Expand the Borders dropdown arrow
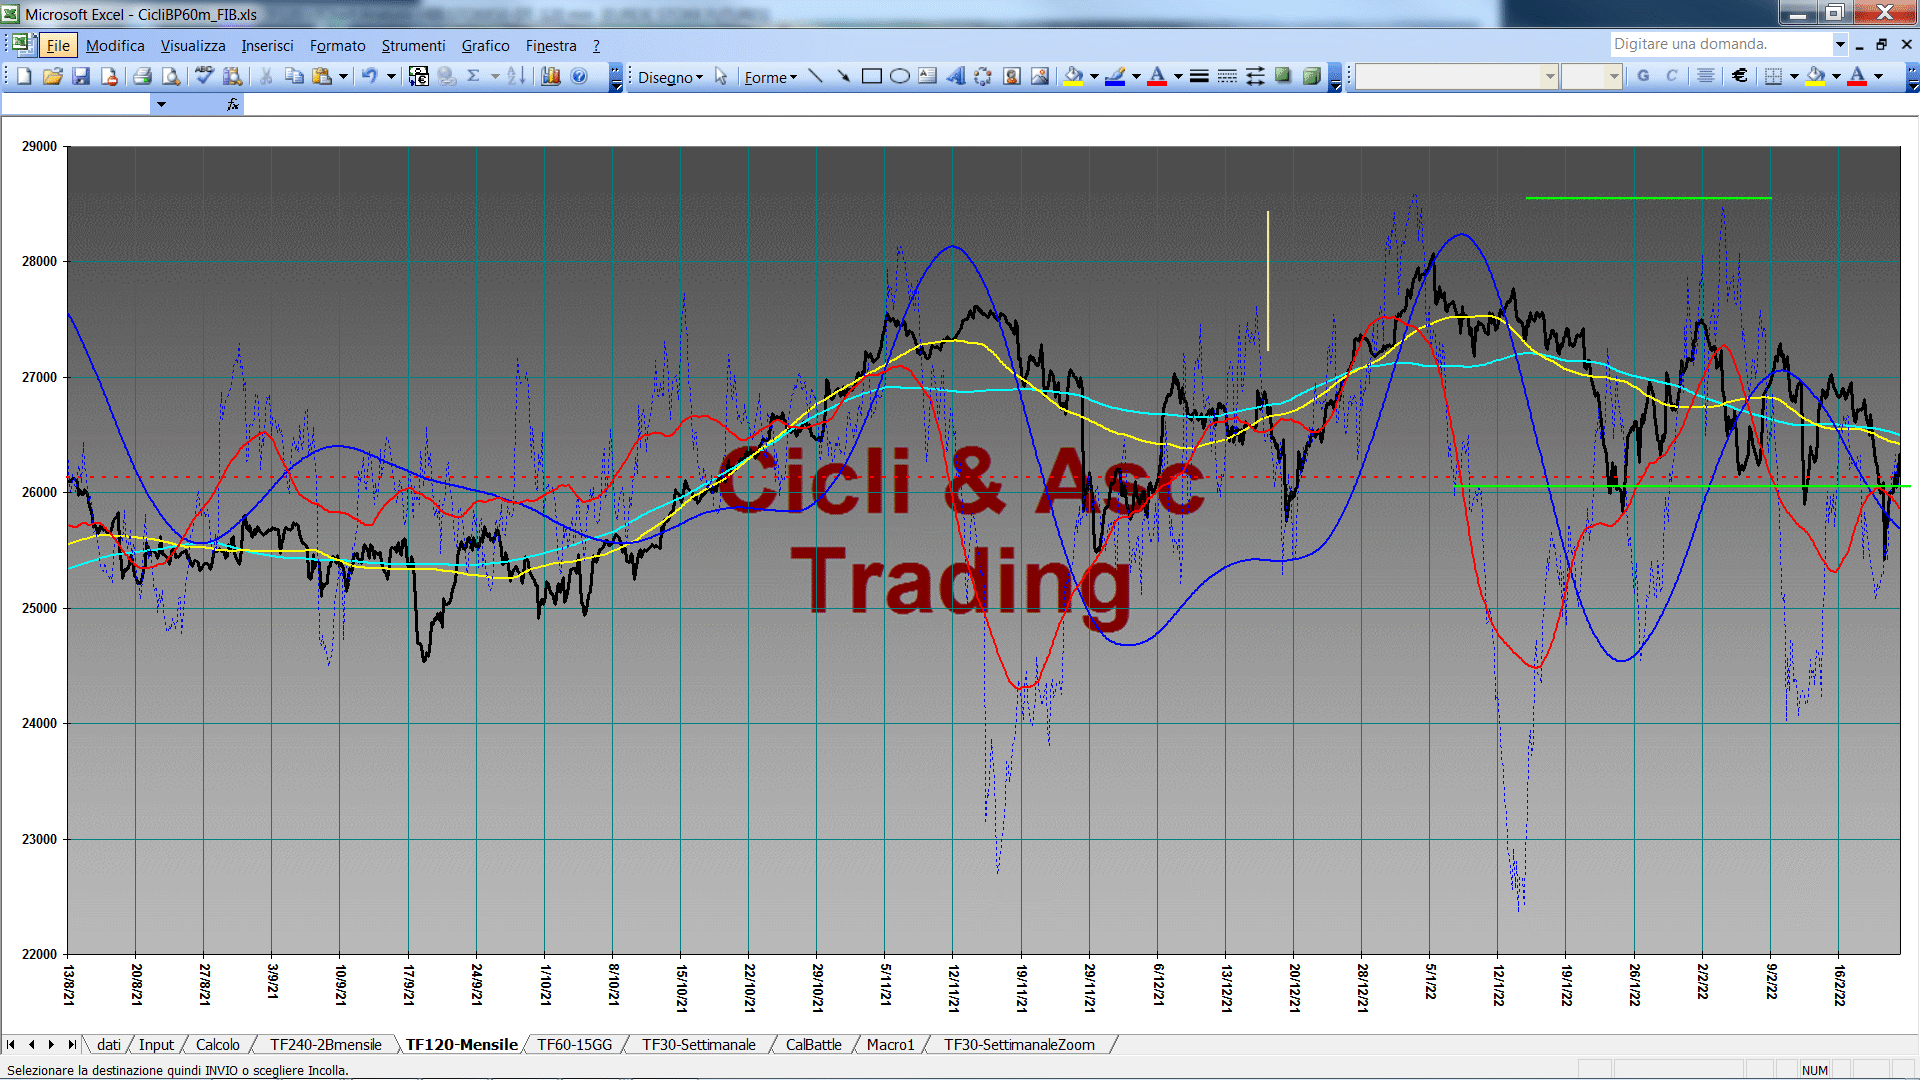1920x1080 pixels. (1794, 76)
